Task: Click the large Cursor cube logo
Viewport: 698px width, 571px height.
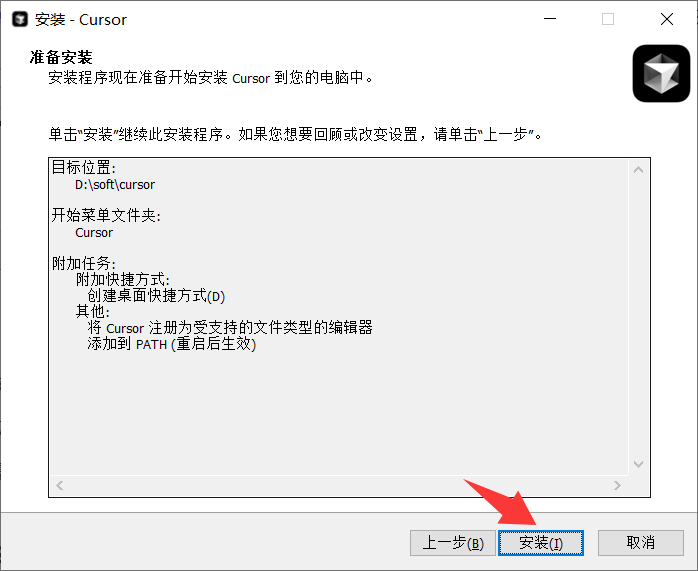Action: [661, 73]
